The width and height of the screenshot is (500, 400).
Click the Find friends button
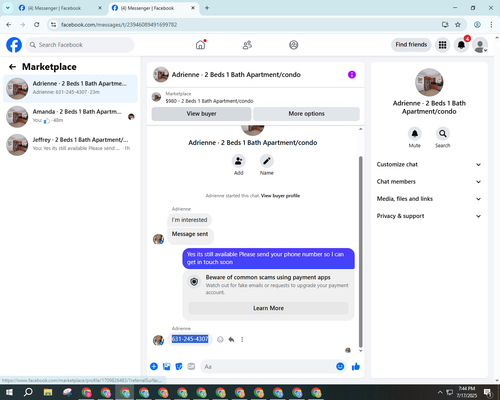pos(411,45)
